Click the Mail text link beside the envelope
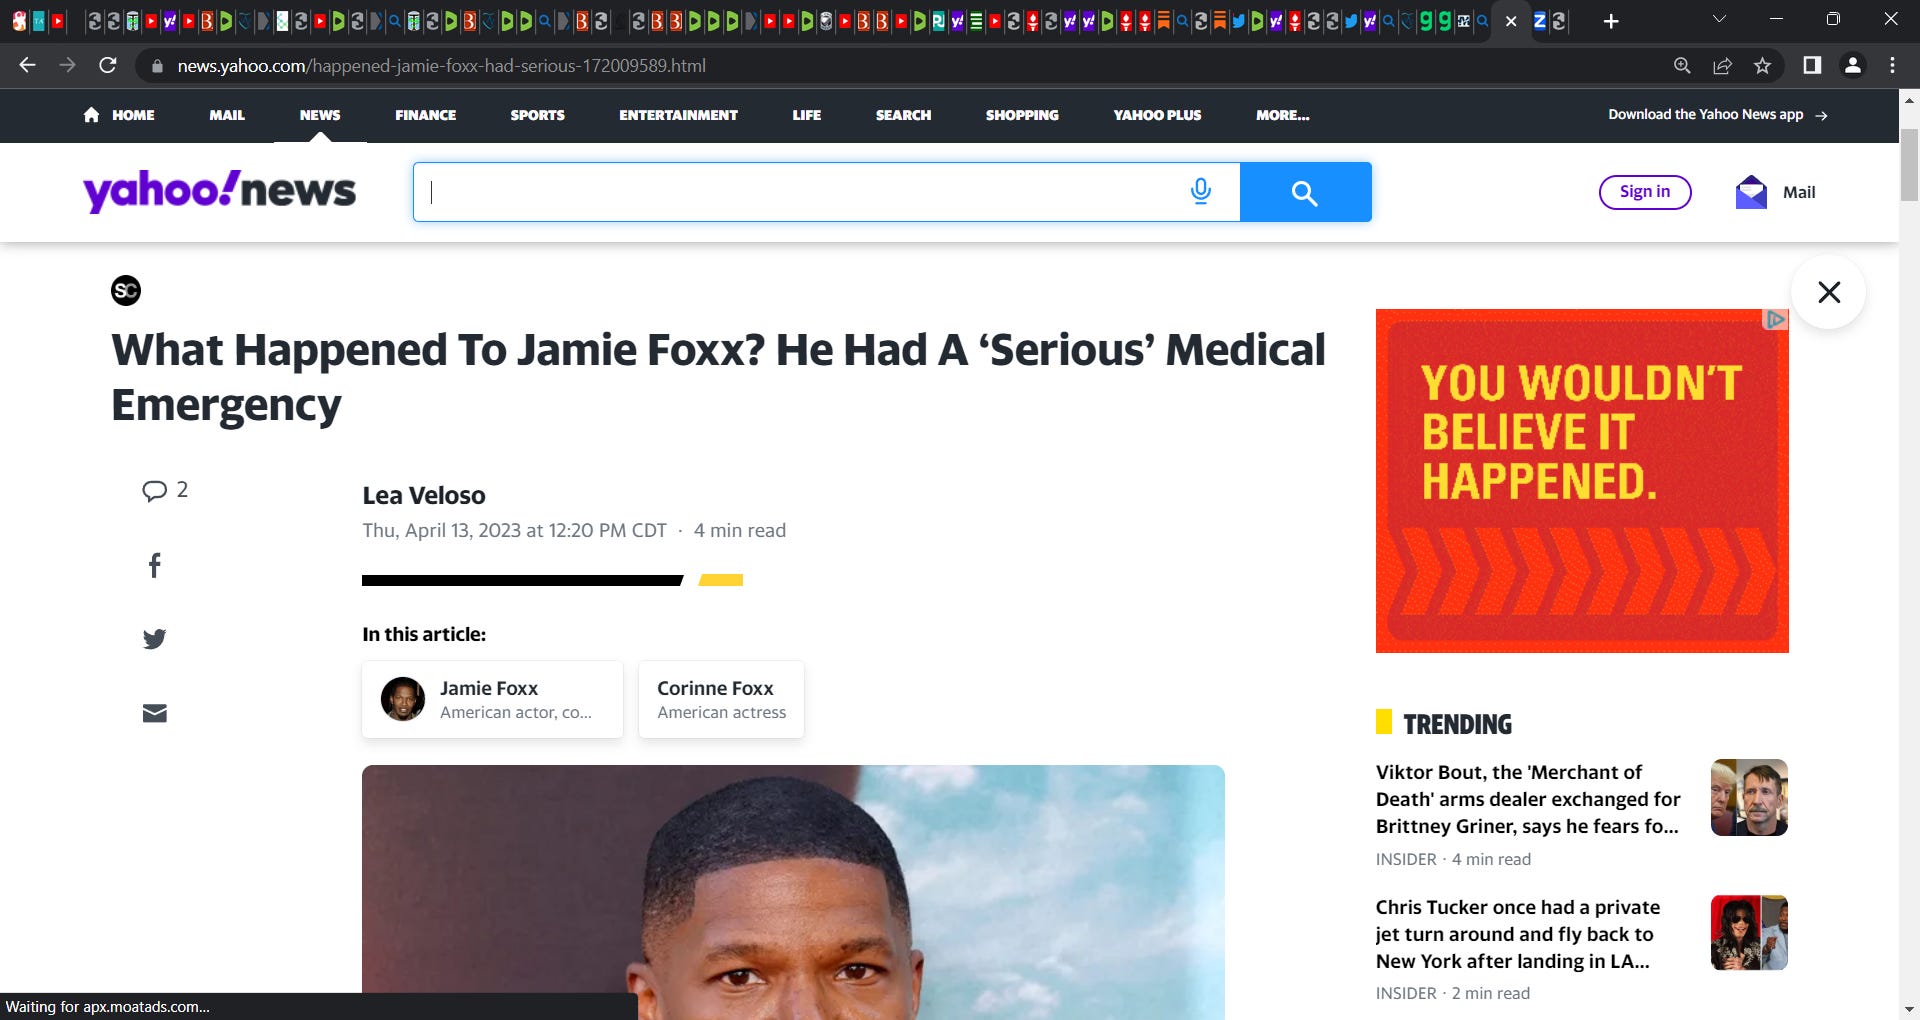This screenshot has height=1020, width=1920. 1799,192
